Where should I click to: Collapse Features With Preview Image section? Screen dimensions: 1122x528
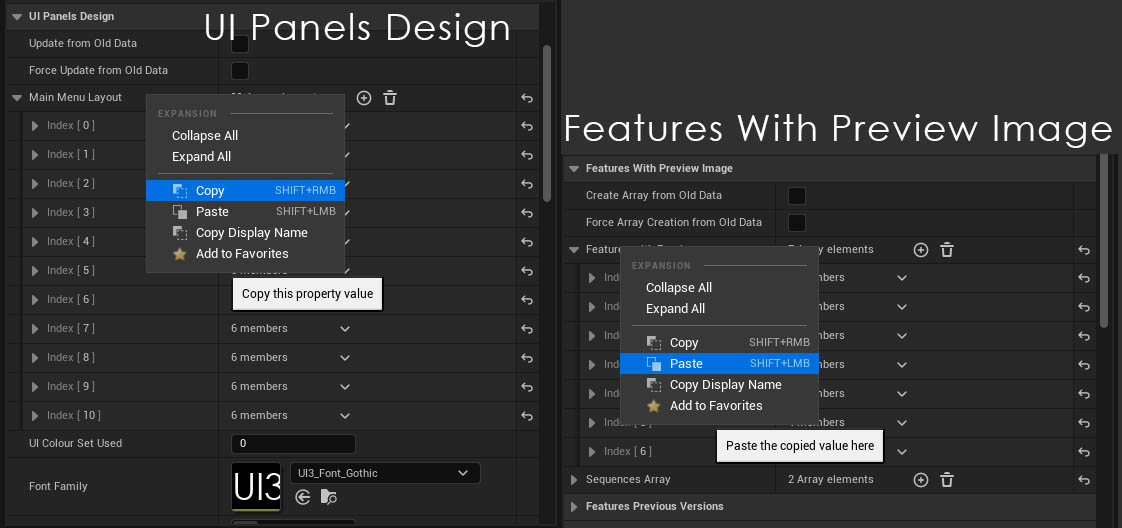574,169
